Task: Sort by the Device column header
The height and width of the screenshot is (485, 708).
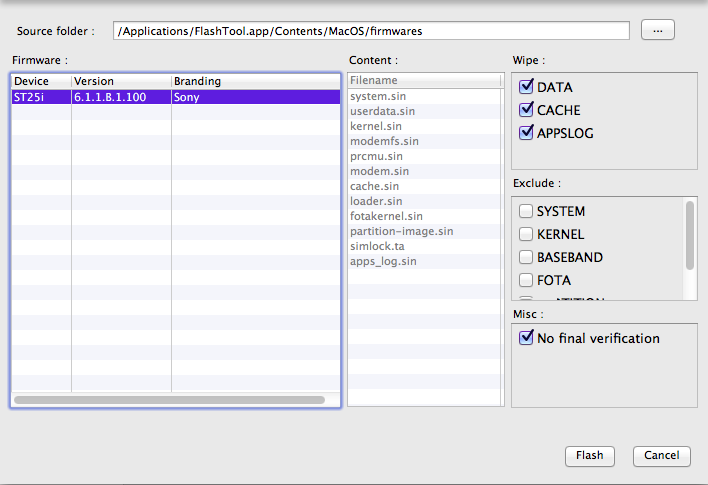Action: [x=41, y=81]
